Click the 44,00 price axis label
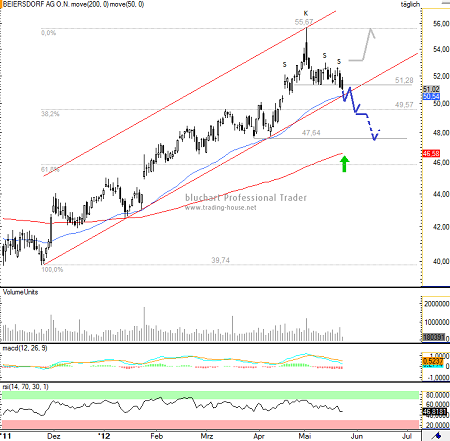 tap(441, 194)
